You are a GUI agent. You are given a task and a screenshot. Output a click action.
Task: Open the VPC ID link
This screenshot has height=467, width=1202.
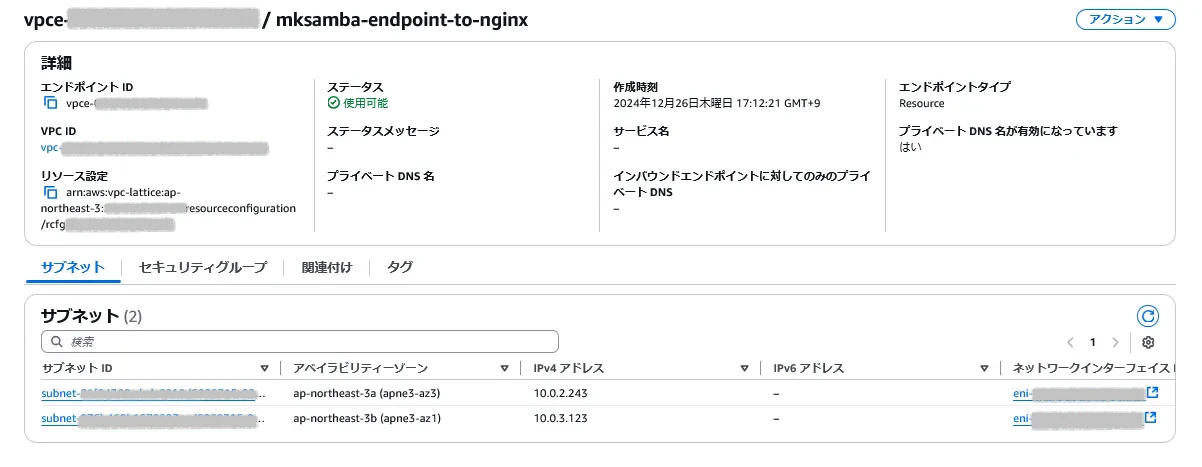tap(154, 148)
